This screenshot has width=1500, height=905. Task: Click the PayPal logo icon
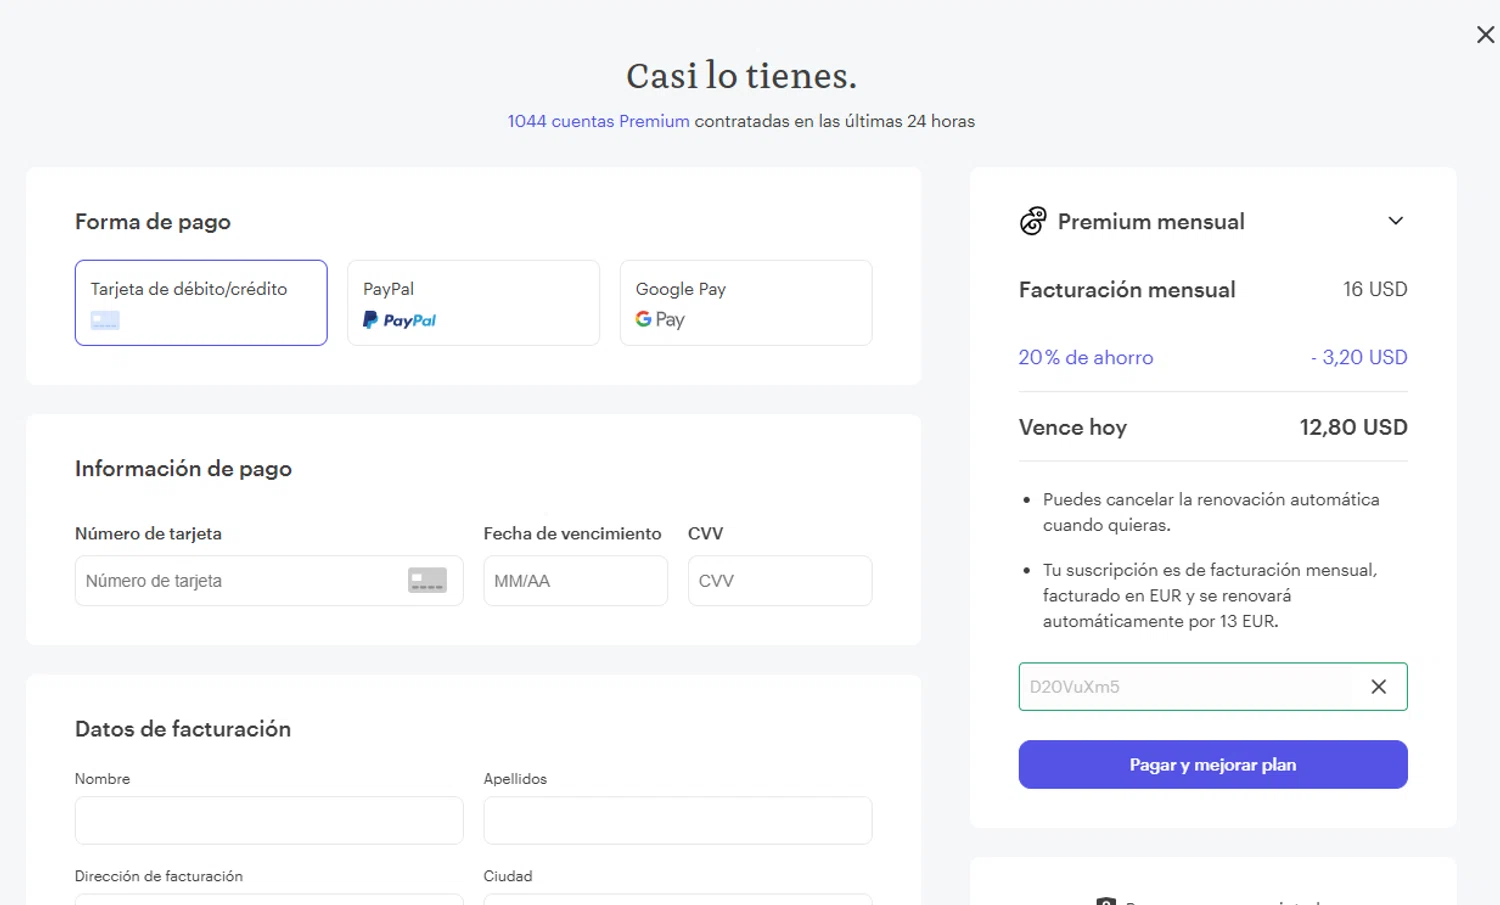coord(399,320)
